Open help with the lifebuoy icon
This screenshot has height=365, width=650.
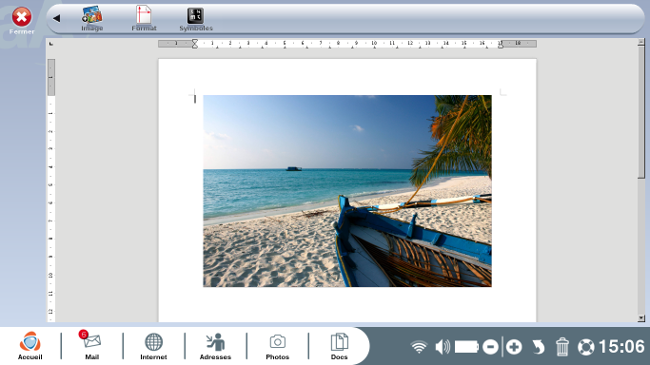tap(586, 347)
